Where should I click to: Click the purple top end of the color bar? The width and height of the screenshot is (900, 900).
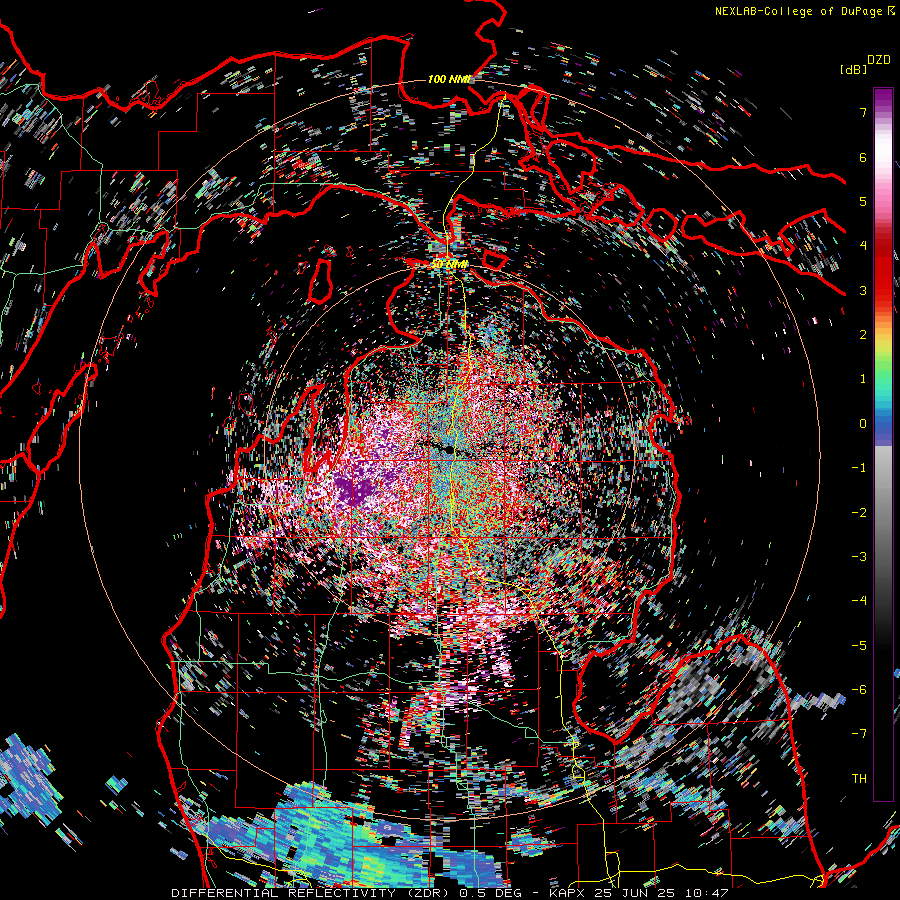pos(883,96)
